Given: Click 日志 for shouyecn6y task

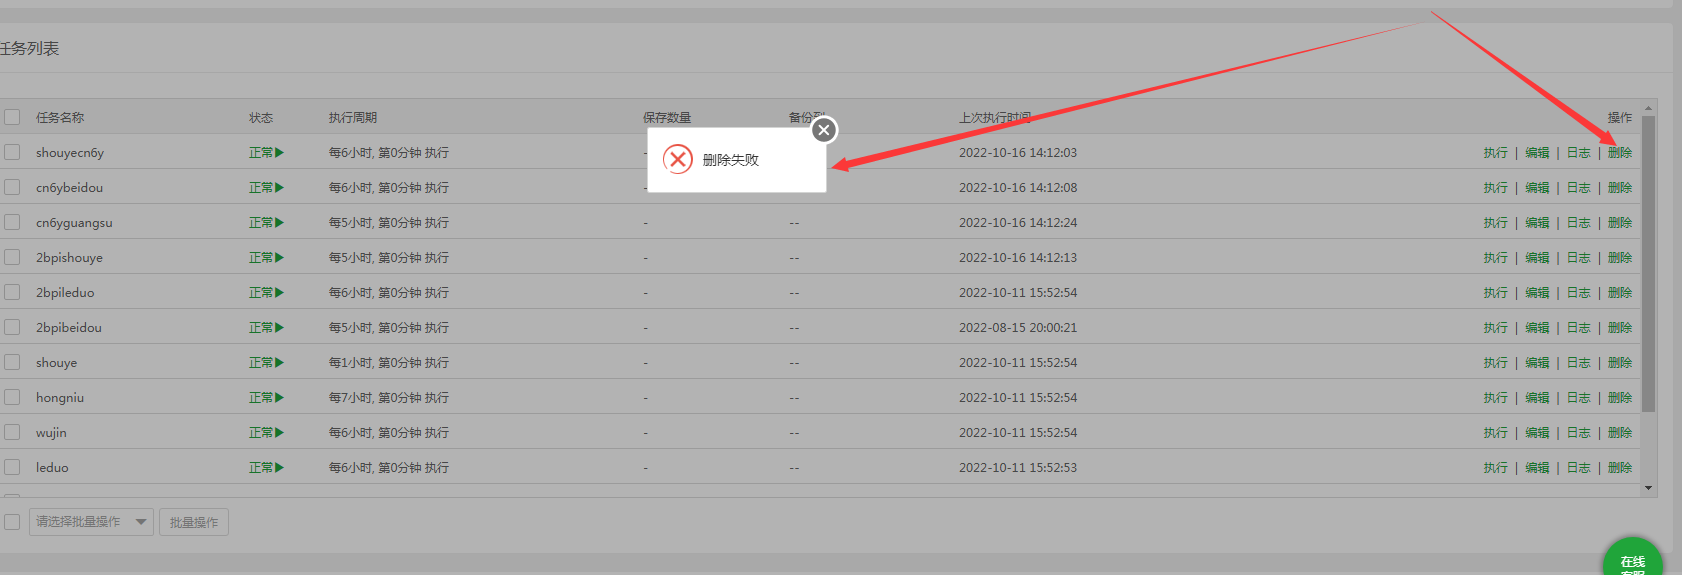Looking at the screenshot, I should click(1578, 153).
